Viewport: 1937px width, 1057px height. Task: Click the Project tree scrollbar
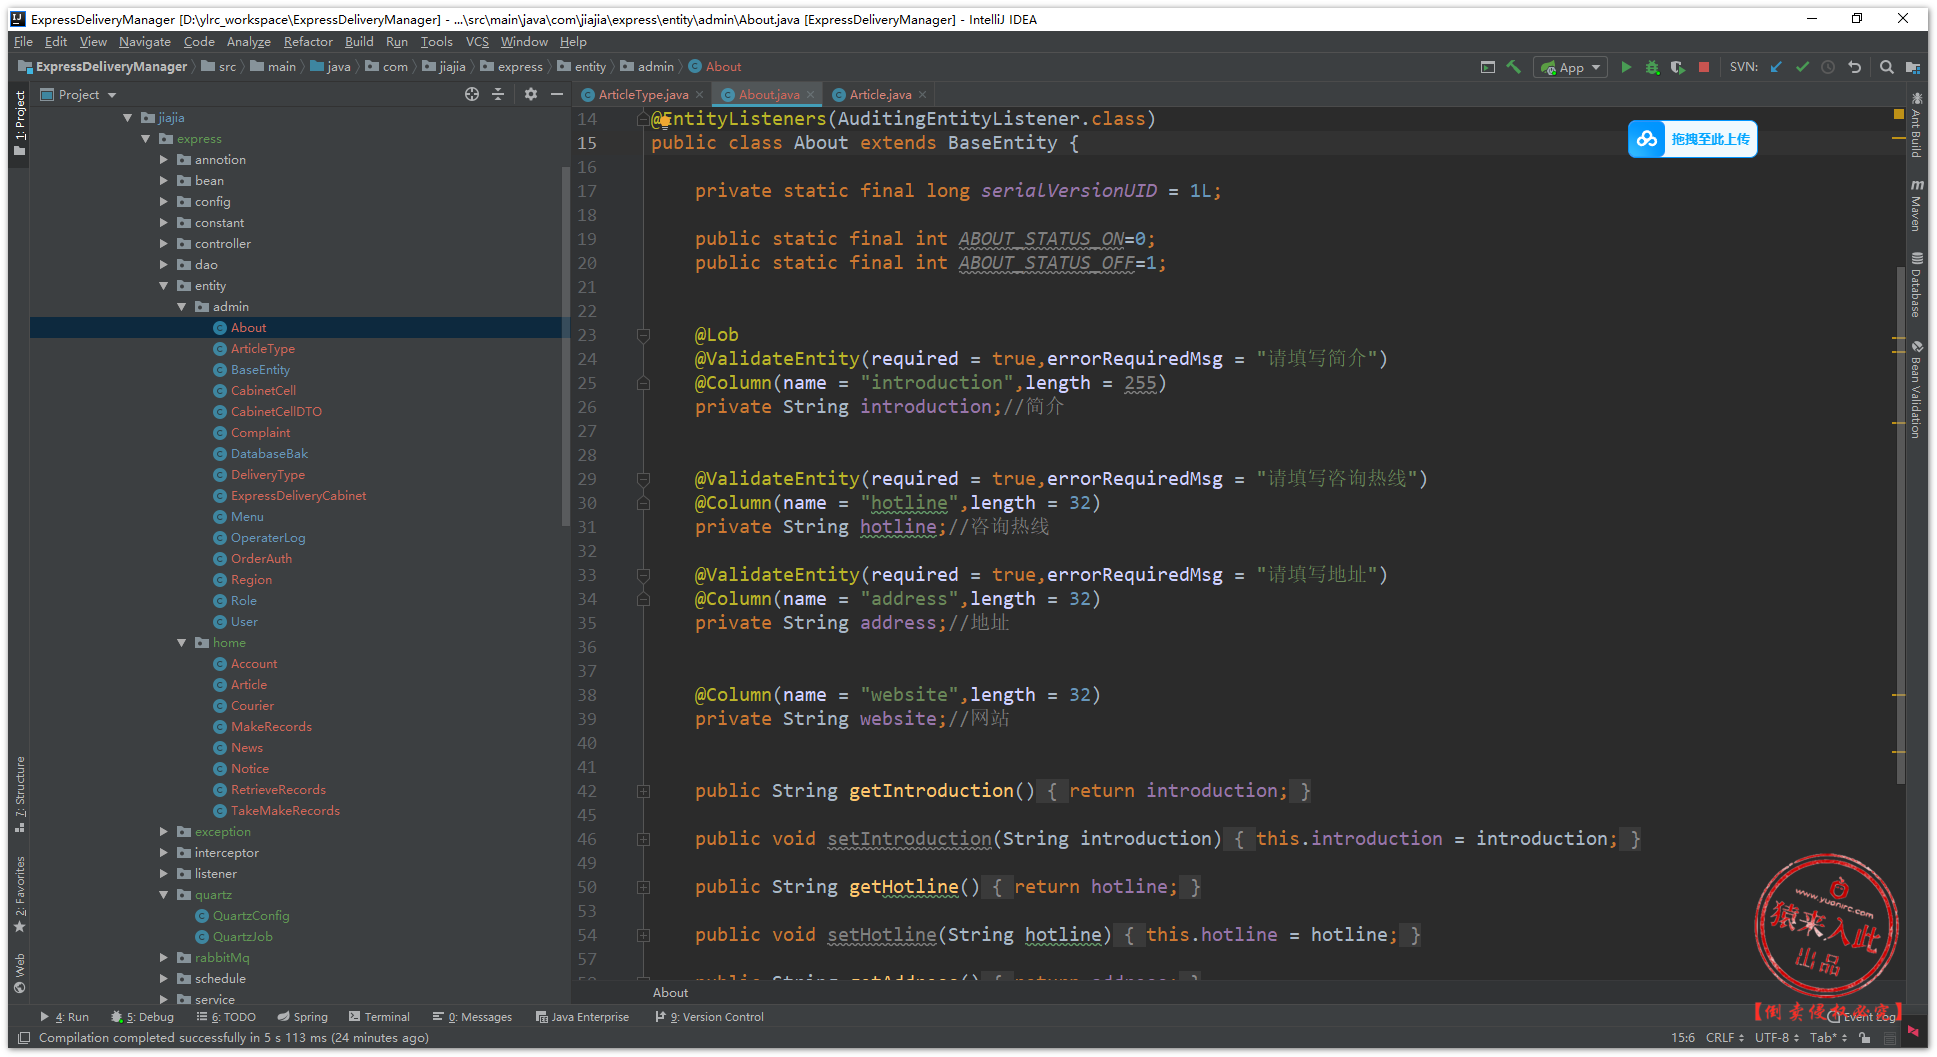coord(566,345)
